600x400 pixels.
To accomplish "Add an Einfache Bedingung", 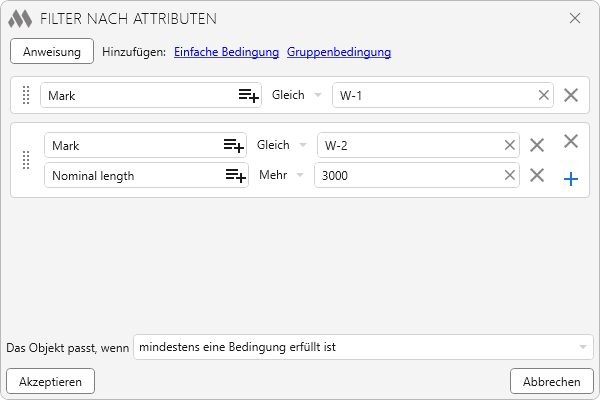I will coord(226,52).
